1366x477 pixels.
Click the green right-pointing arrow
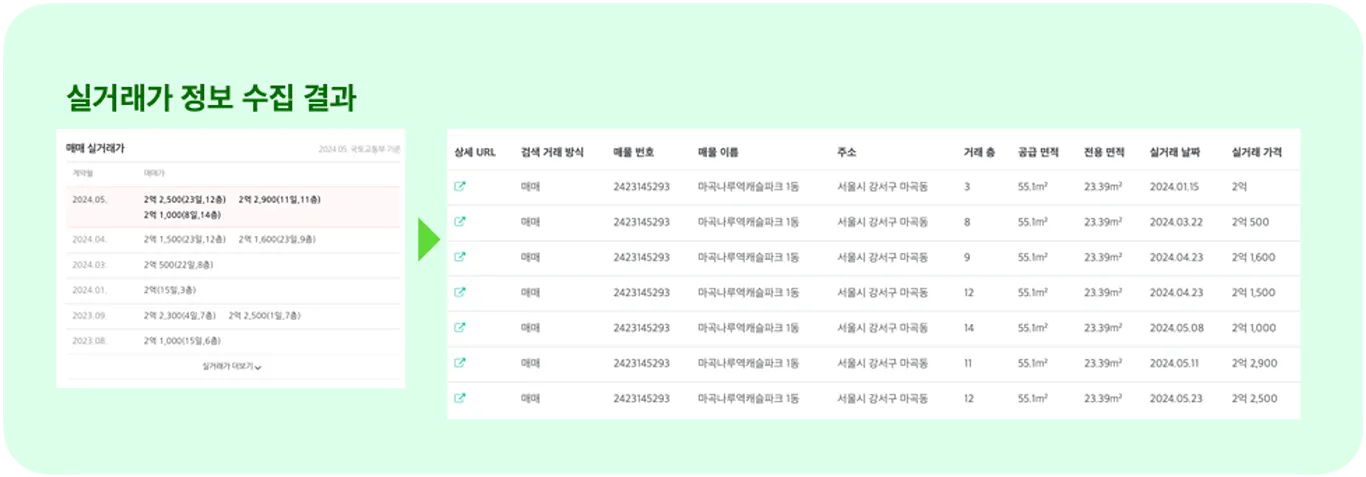428,241
